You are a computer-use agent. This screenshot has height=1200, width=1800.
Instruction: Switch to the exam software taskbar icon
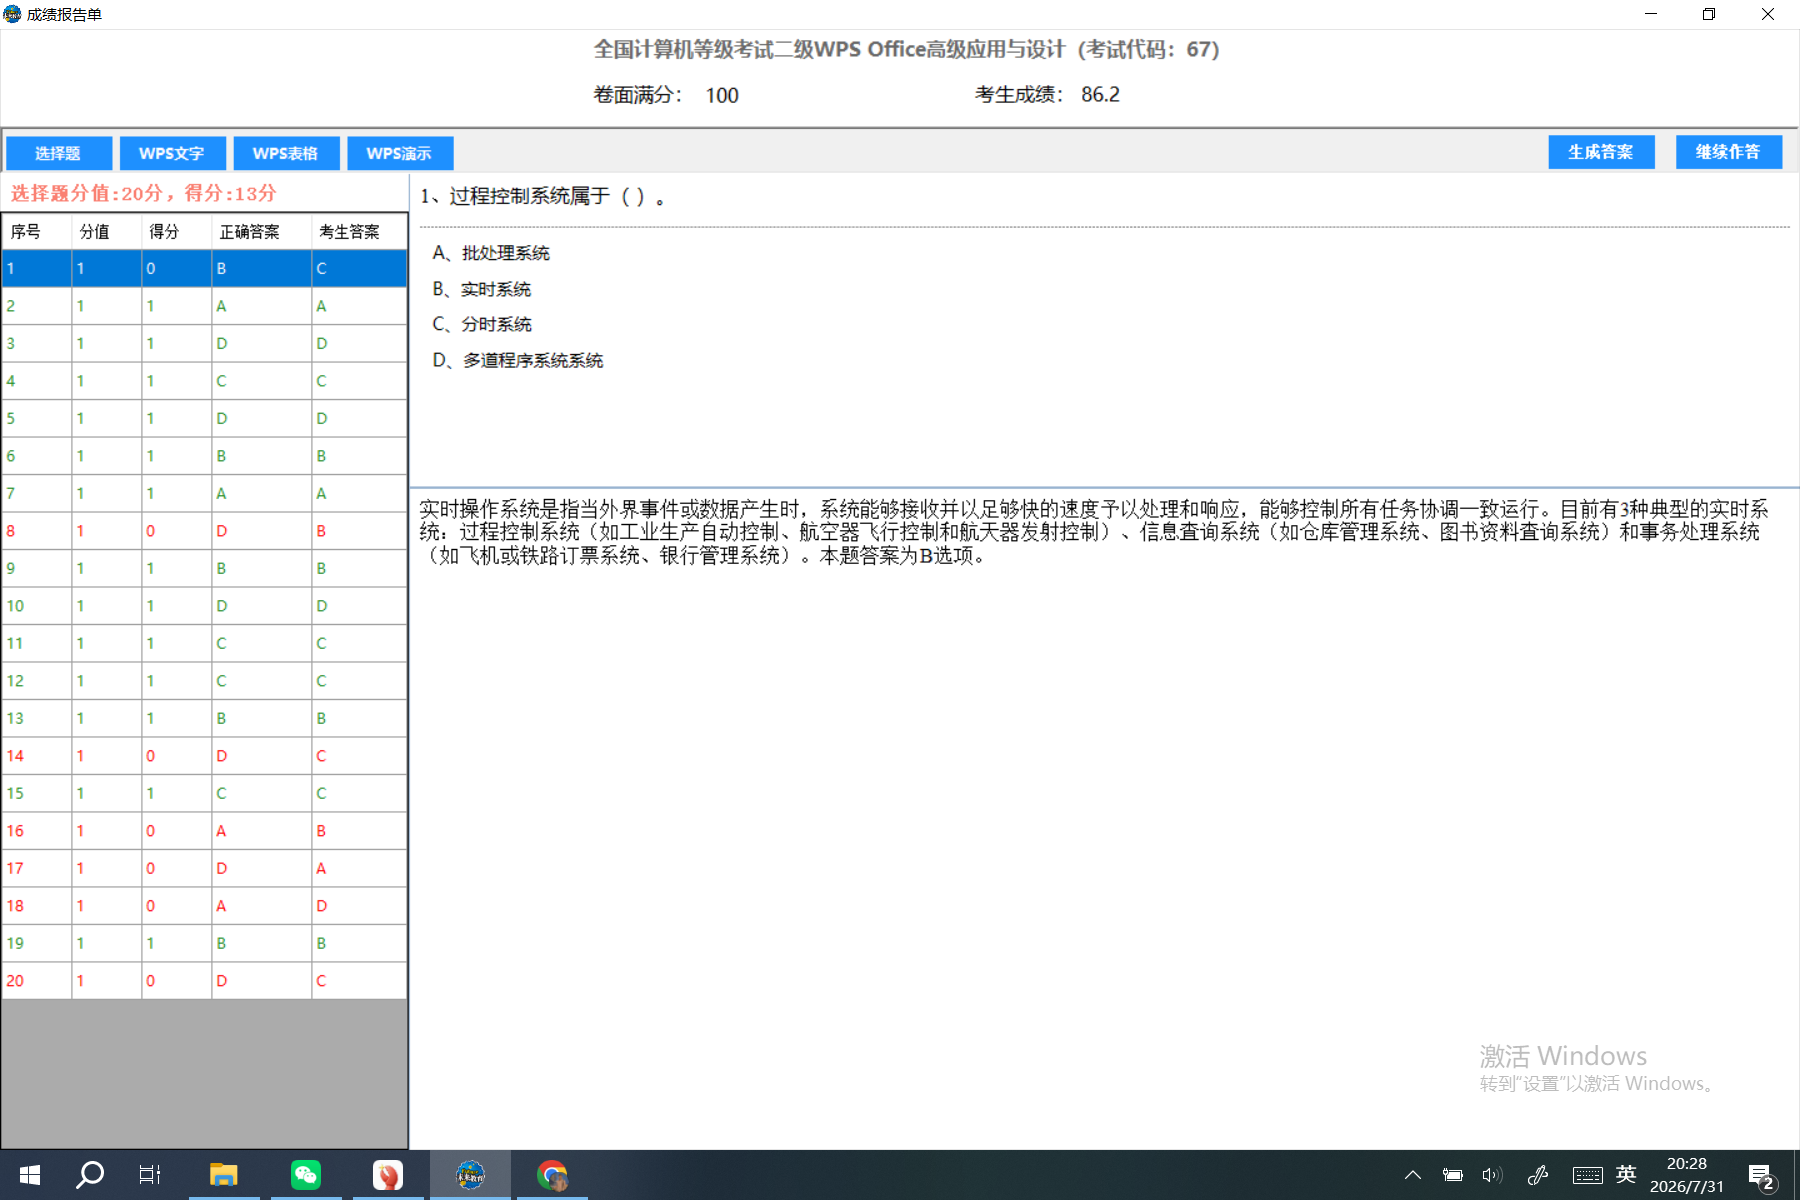pos(470,1175)
